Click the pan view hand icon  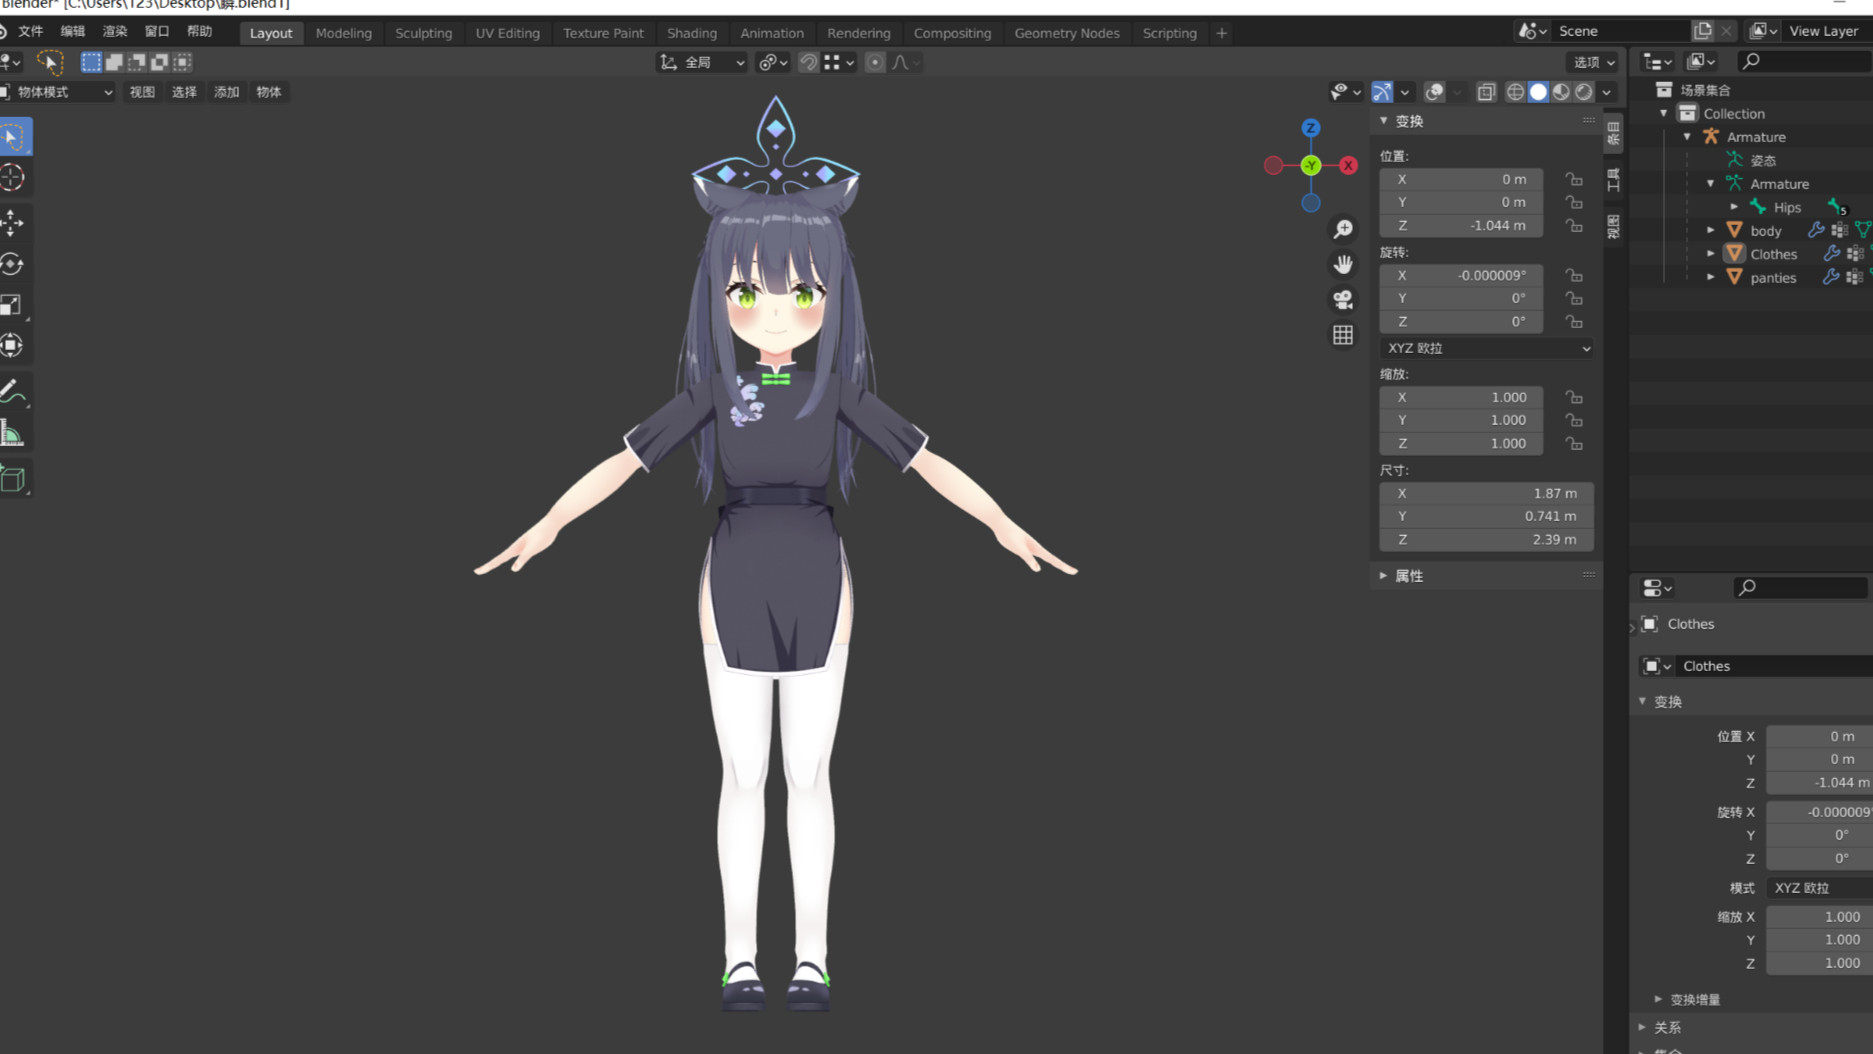1343,264
